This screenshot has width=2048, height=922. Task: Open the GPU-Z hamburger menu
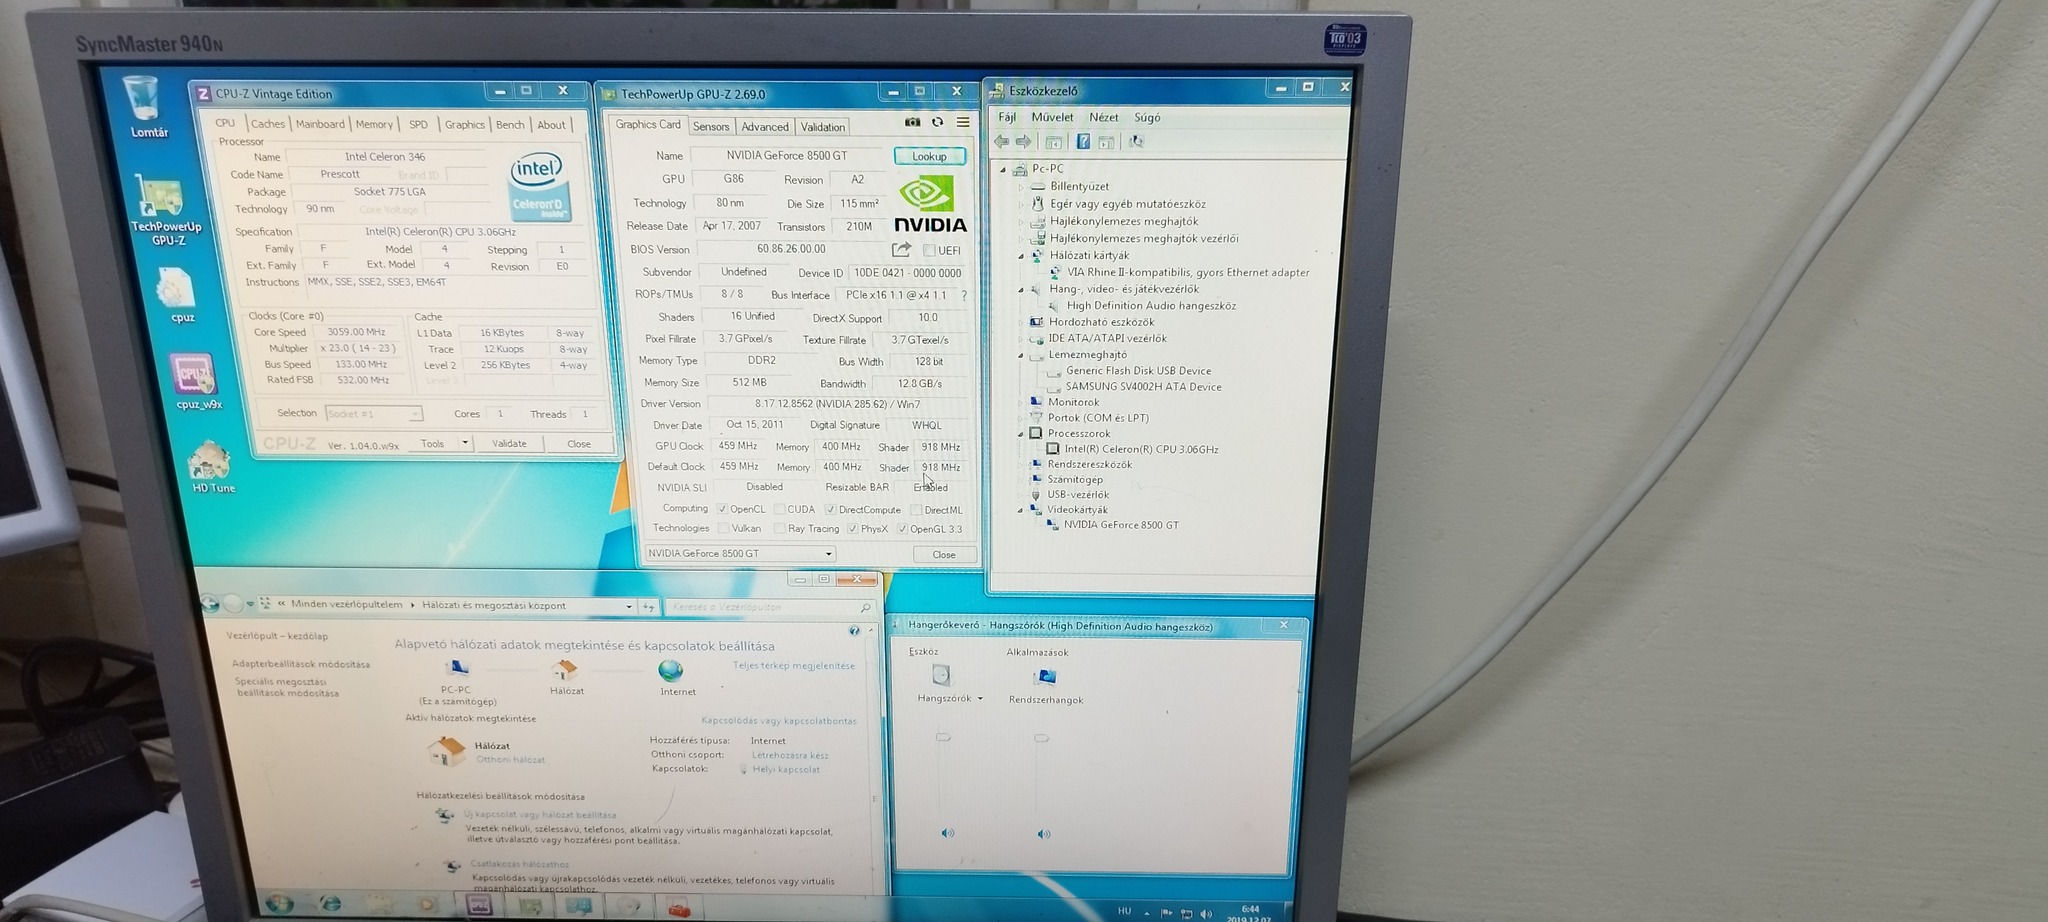tap(963, 122)
